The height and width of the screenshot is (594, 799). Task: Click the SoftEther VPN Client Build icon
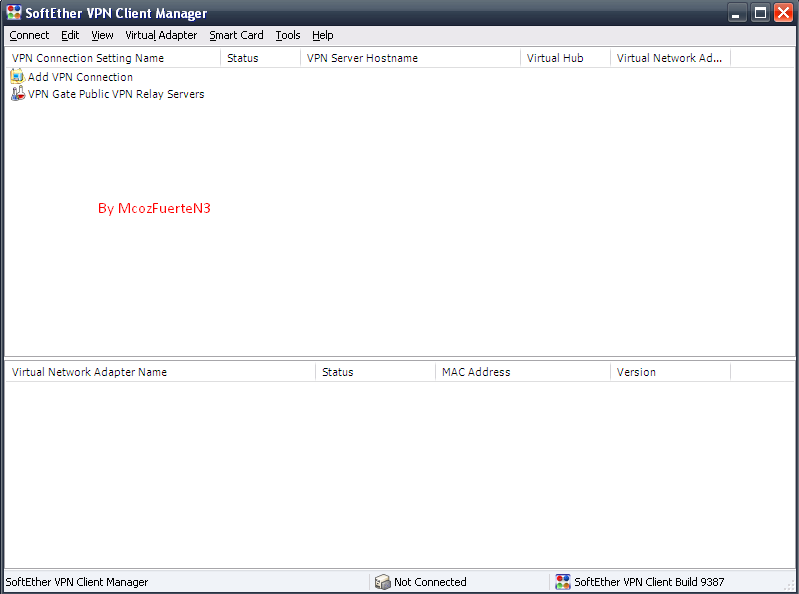pyautogui.click(x=563, y=582)
